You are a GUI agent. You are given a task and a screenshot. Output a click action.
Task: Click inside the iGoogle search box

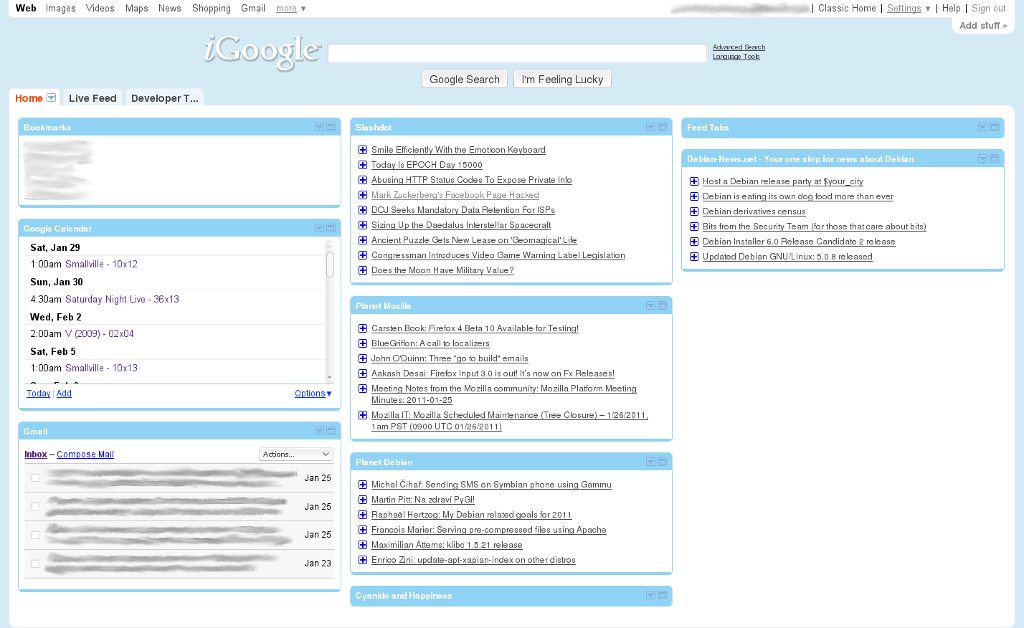coord(517,53)
